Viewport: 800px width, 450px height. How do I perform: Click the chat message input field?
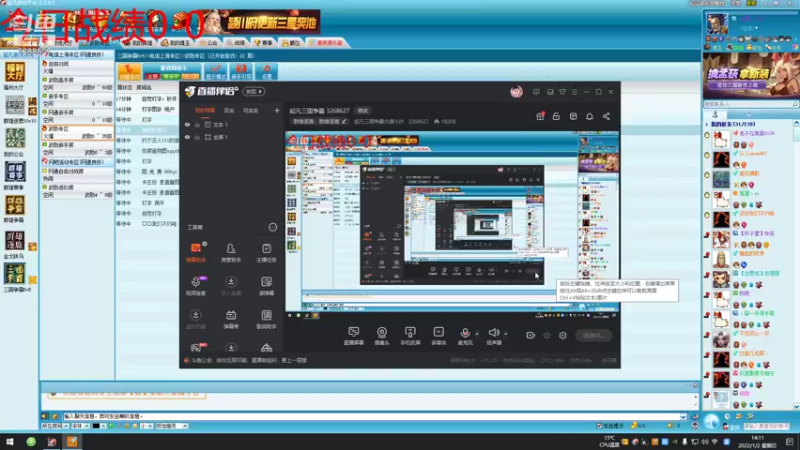tap(372, 416)
